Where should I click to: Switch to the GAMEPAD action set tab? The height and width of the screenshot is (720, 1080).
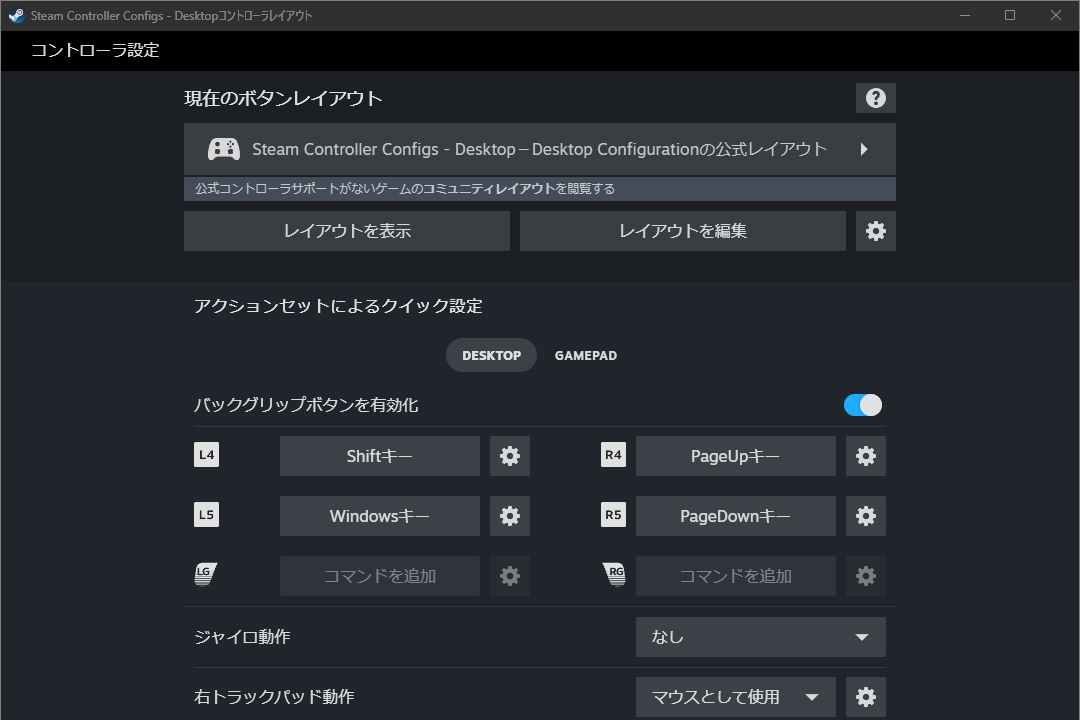tap(586, 356)
